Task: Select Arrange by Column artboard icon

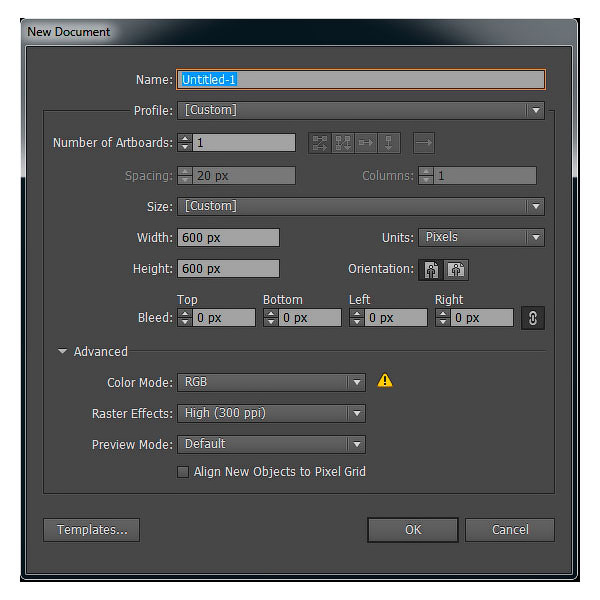Action: click(x=389, y=143)
